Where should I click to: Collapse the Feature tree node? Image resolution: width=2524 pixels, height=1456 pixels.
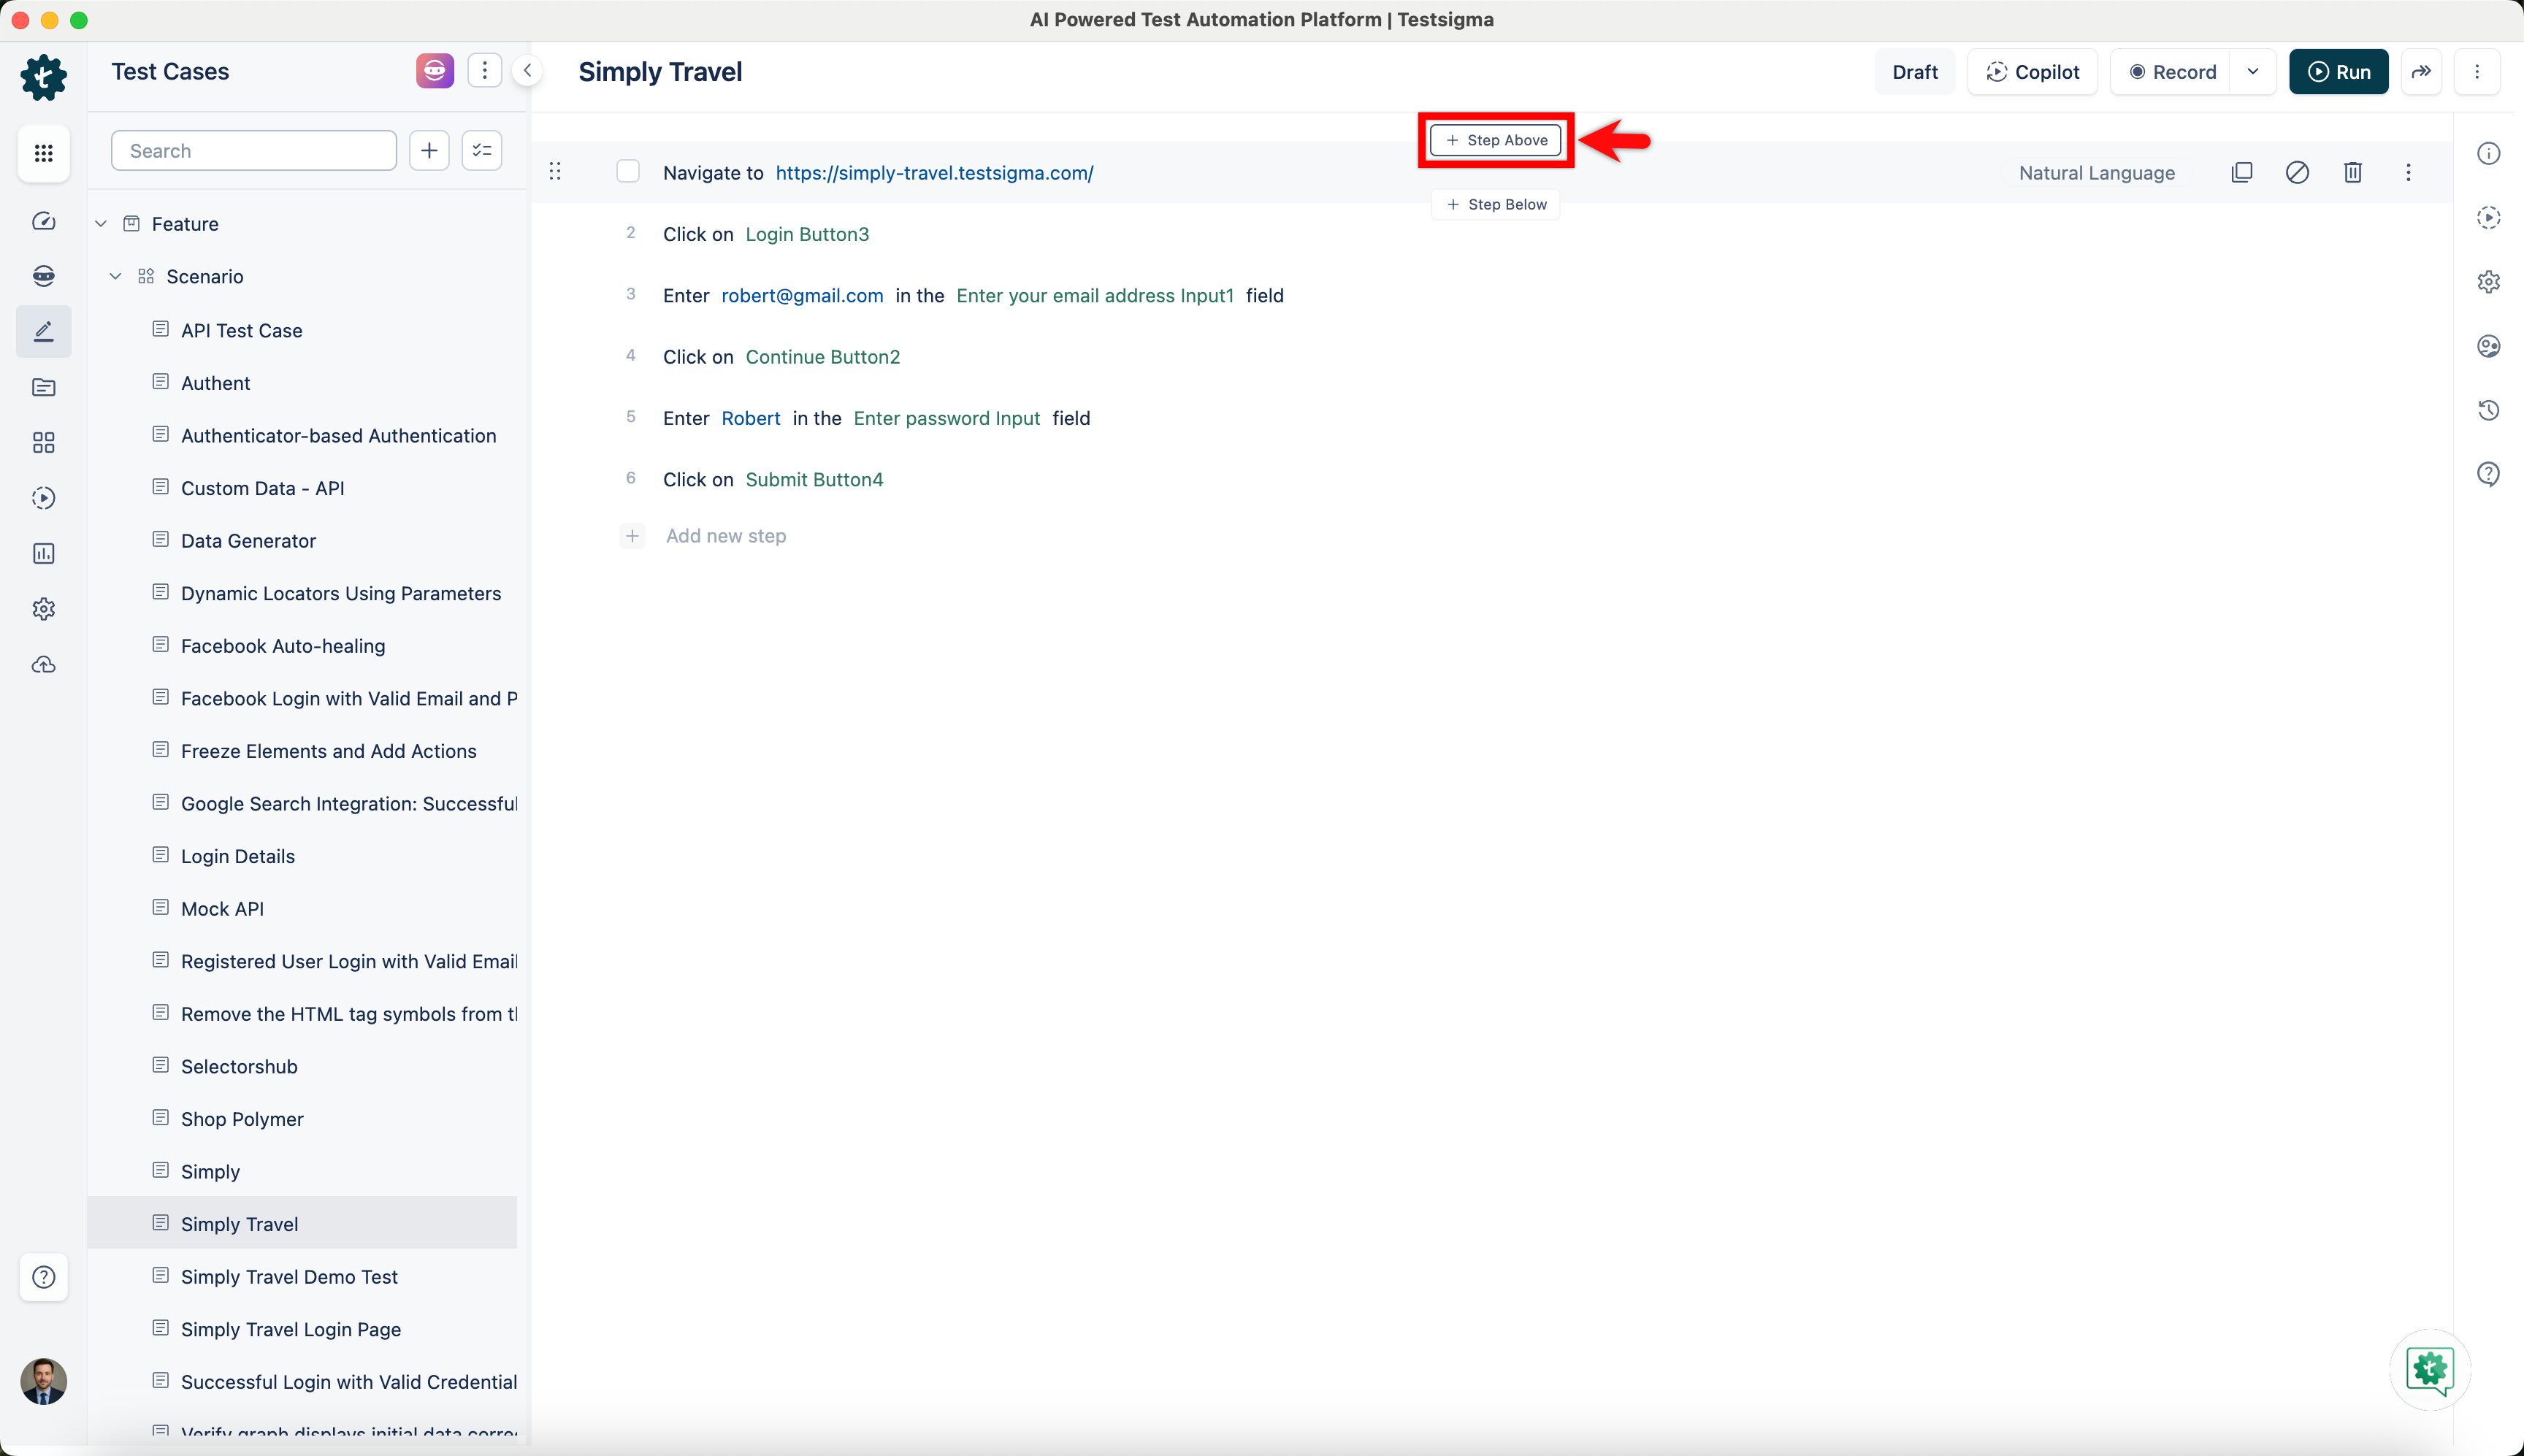(x=101, y=224)
